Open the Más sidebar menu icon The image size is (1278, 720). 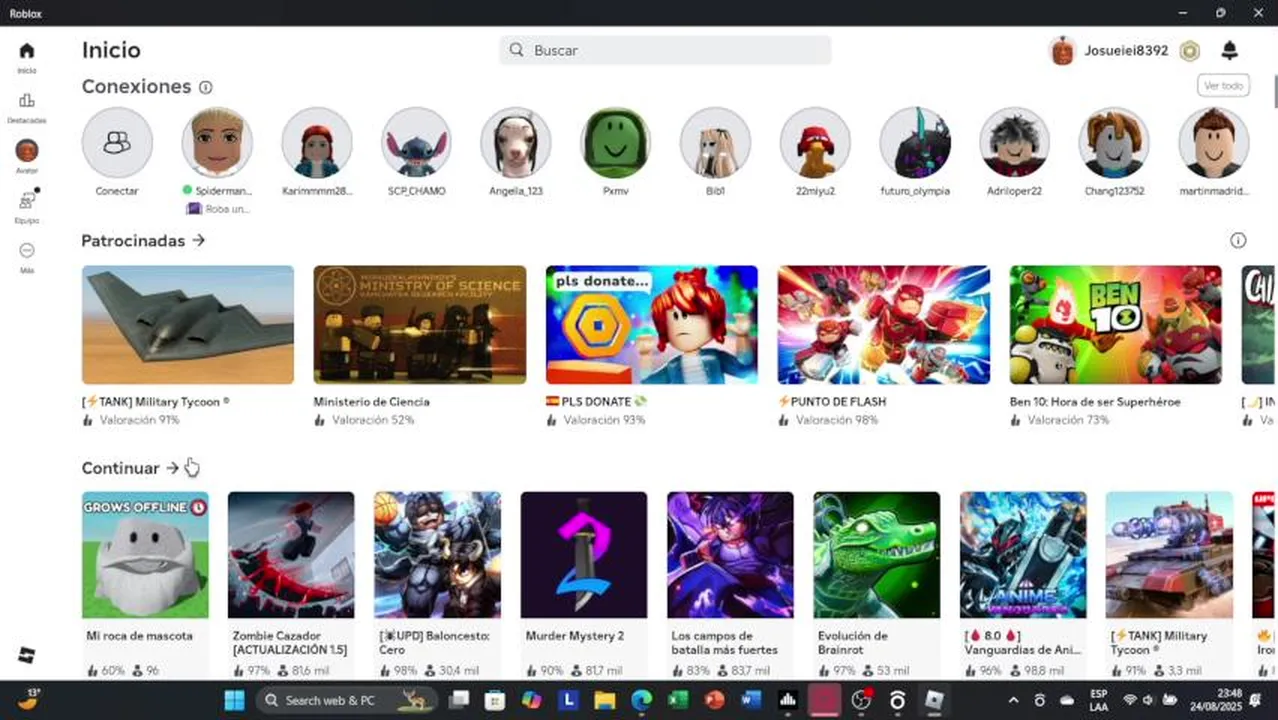[27, 250]
